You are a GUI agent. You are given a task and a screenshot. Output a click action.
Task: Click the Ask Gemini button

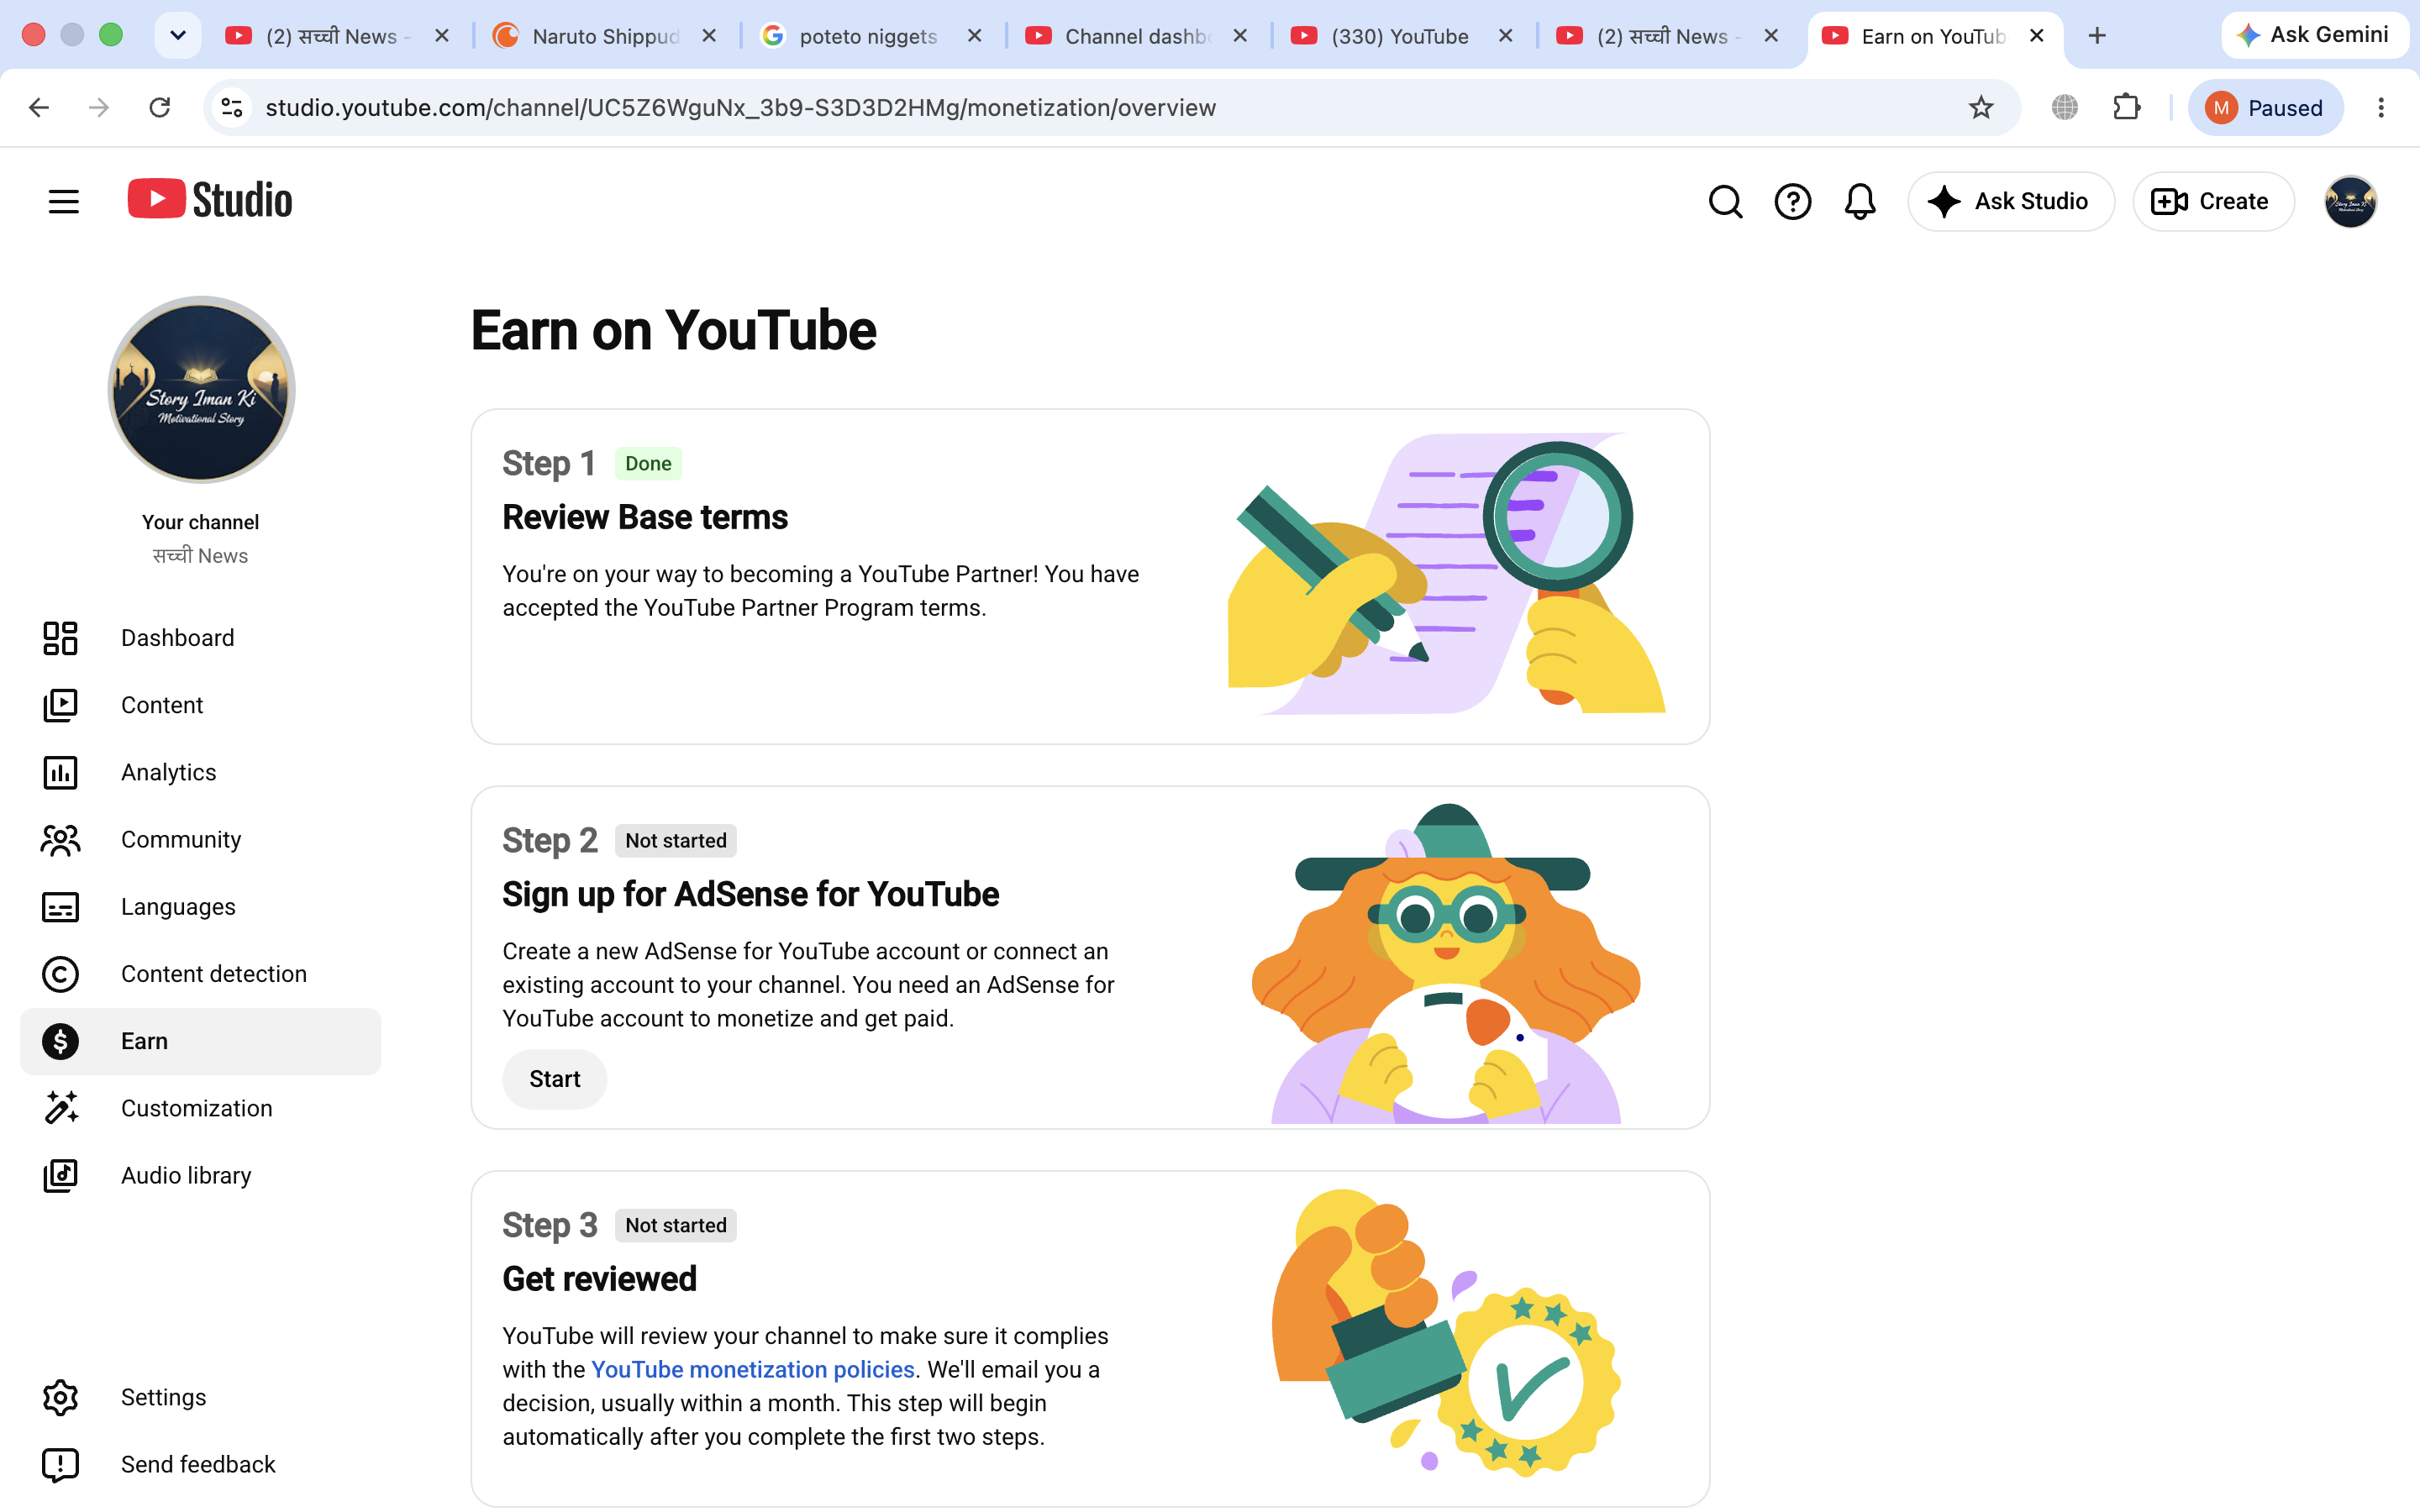pos(2313,35)
